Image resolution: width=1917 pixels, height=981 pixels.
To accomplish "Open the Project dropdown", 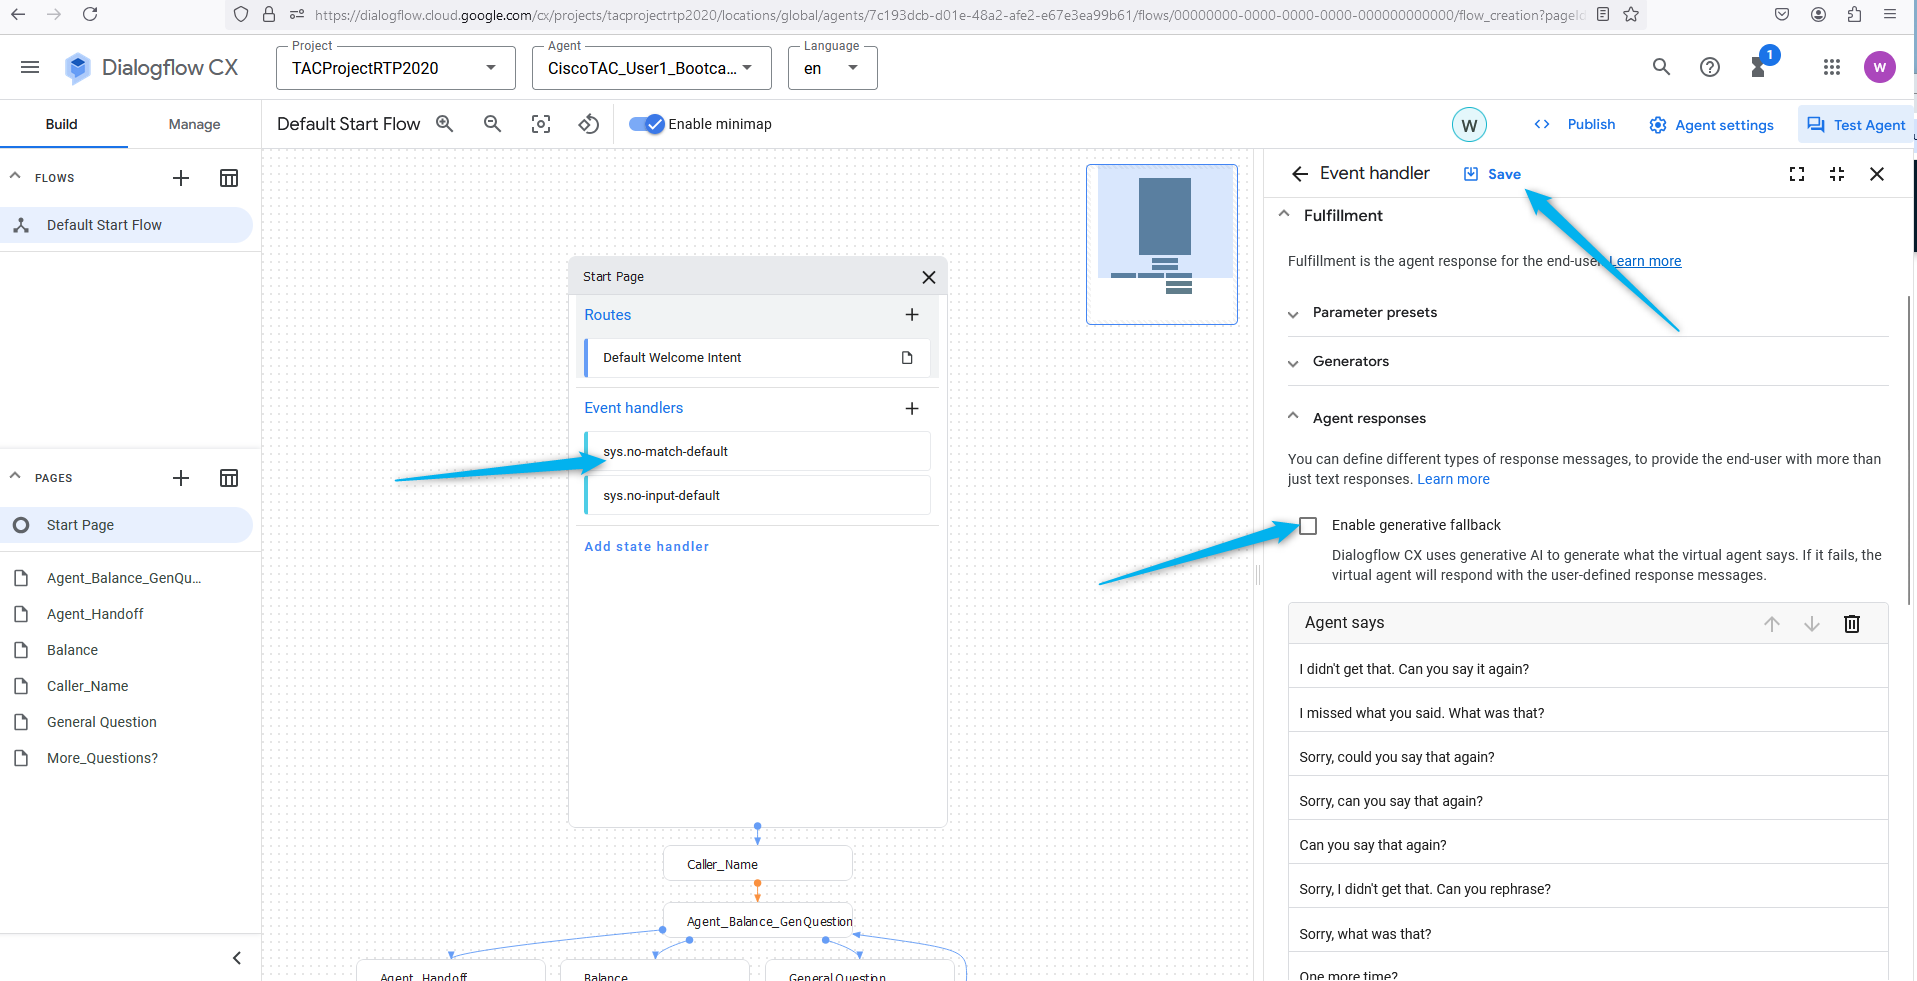I will coord(396,68).
